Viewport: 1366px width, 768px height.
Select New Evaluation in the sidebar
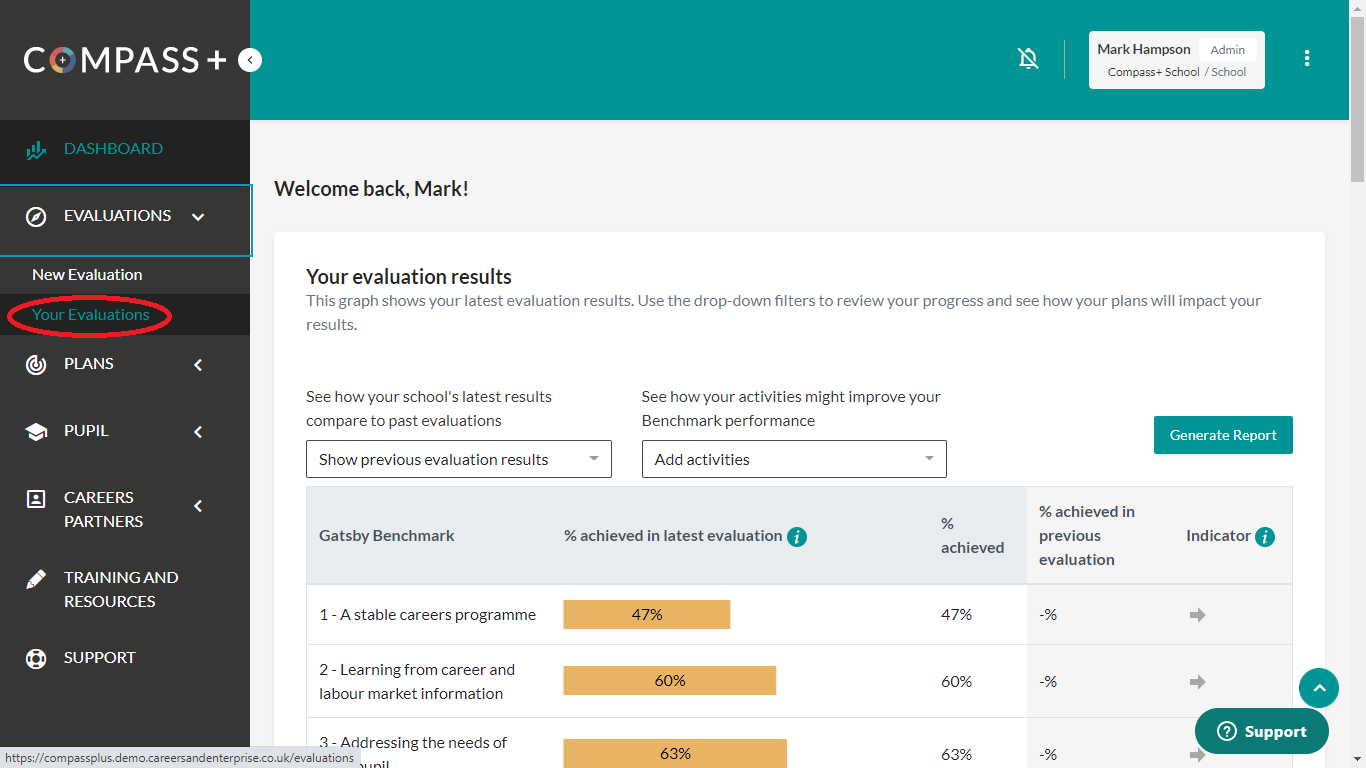(x=87, y=275)
